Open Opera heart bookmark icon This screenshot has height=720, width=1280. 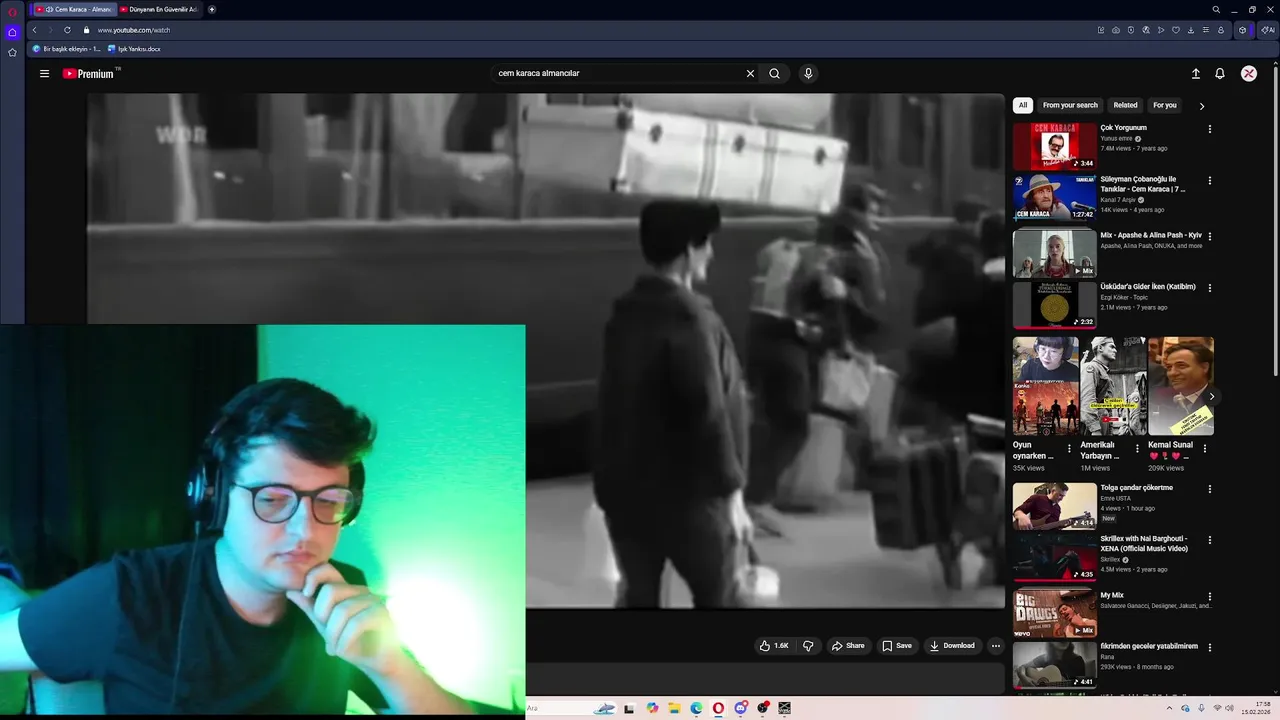click(1176, 30)
